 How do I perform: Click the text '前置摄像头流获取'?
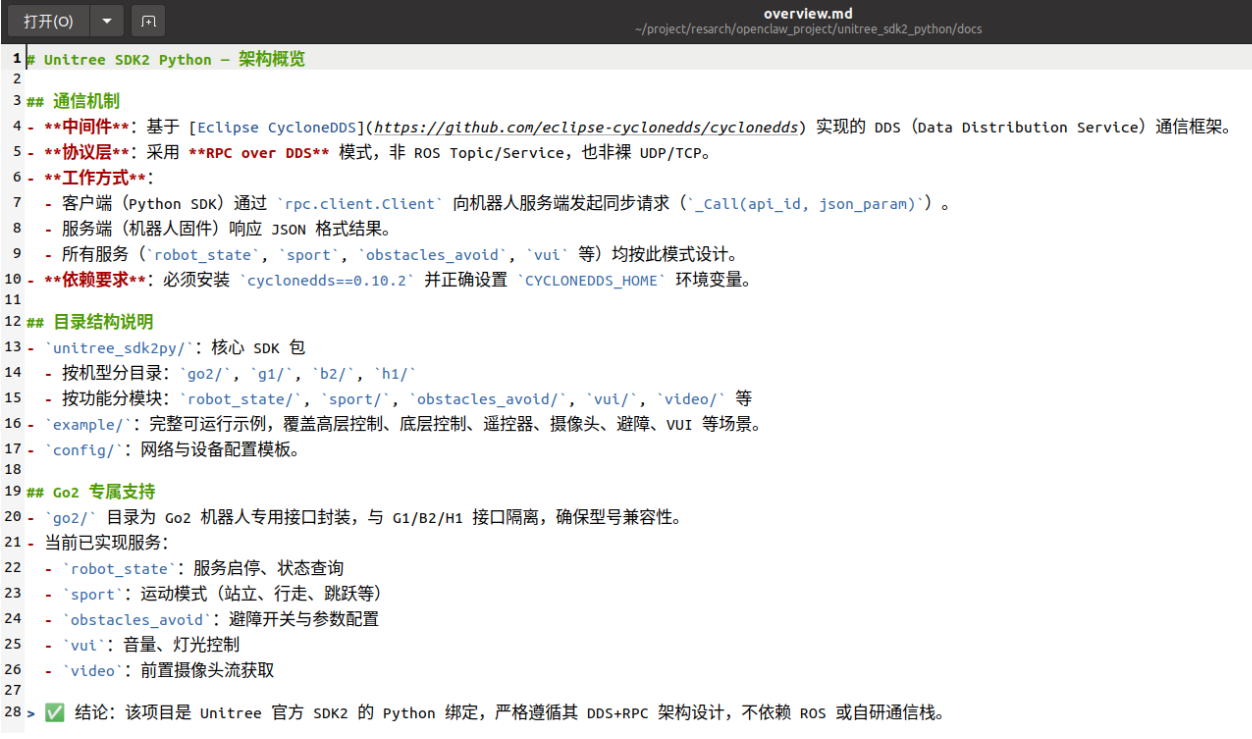(x=207, y=670)
